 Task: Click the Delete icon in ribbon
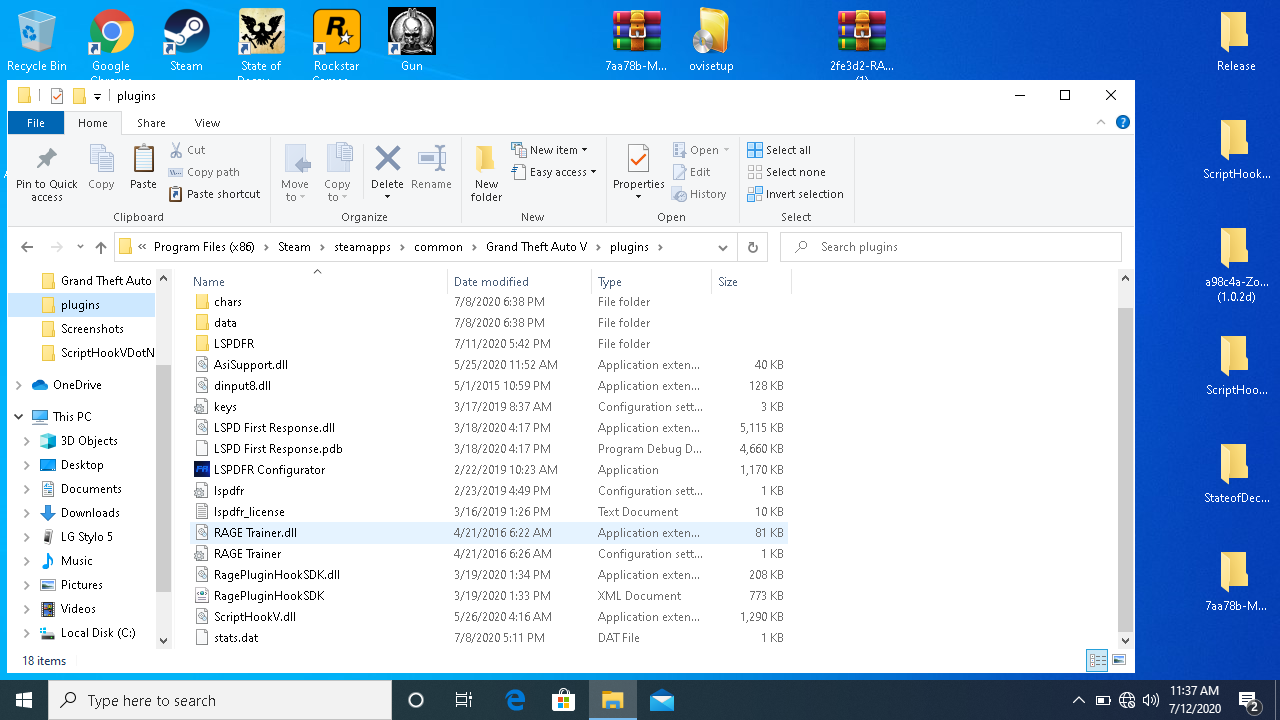point(387,160)
